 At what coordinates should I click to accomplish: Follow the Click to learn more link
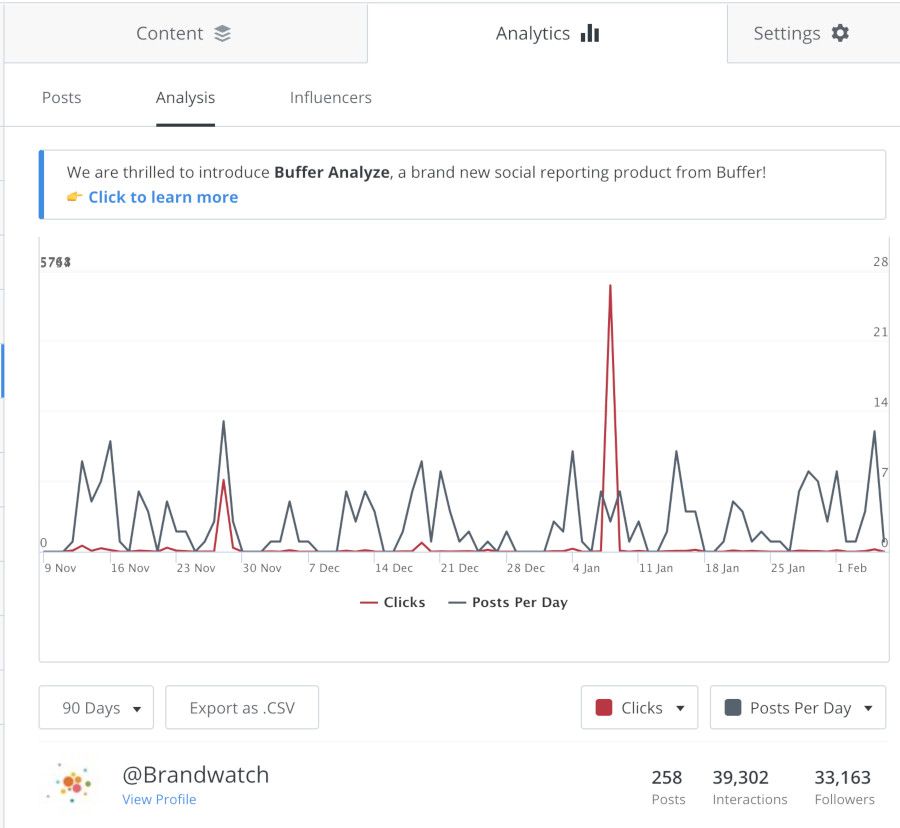point(163,197)
